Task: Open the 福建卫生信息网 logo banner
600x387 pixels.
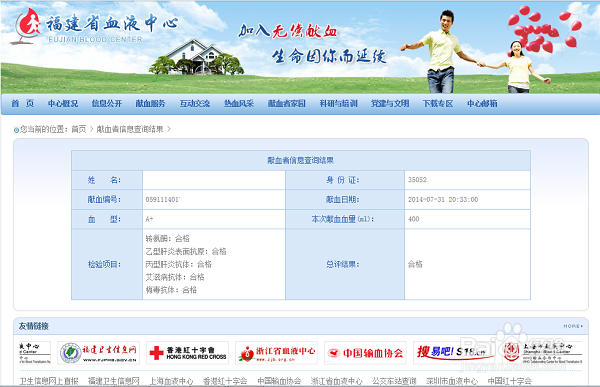Action: click(x=99, y=353)
